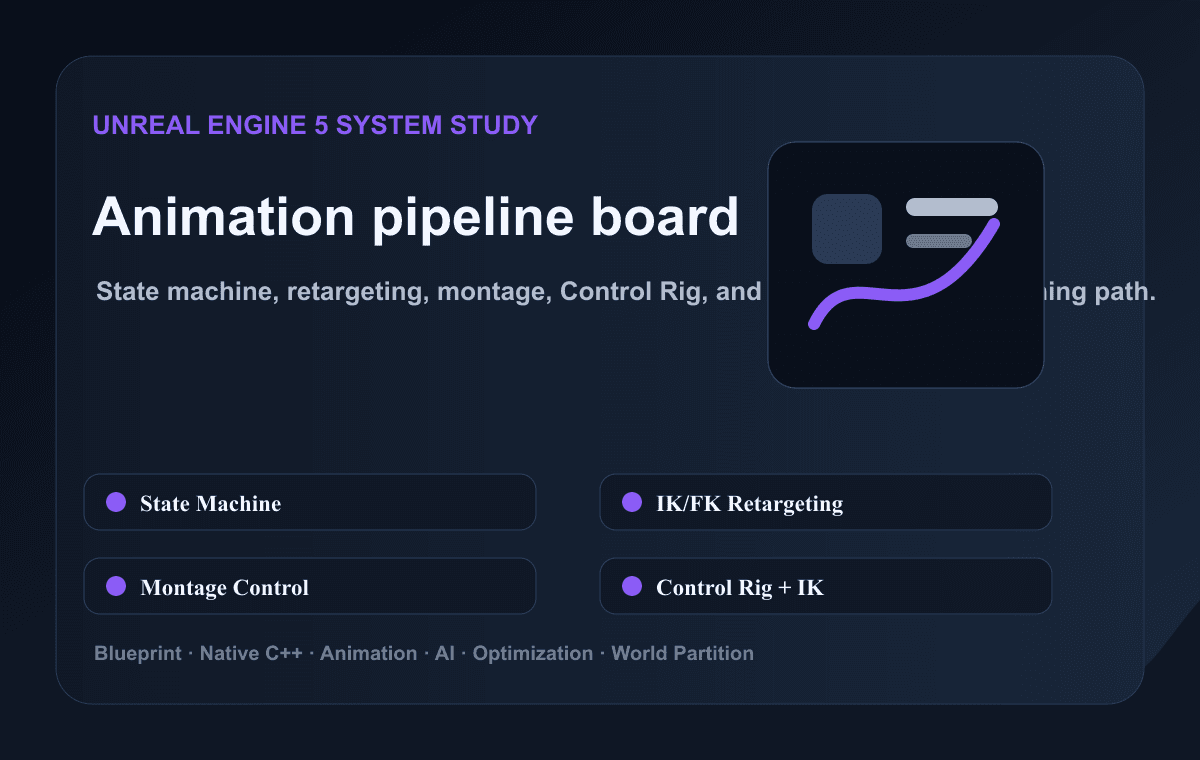Select the Optimization tag in the footer
Screen dimensions: 1200x760
[533, 653]
